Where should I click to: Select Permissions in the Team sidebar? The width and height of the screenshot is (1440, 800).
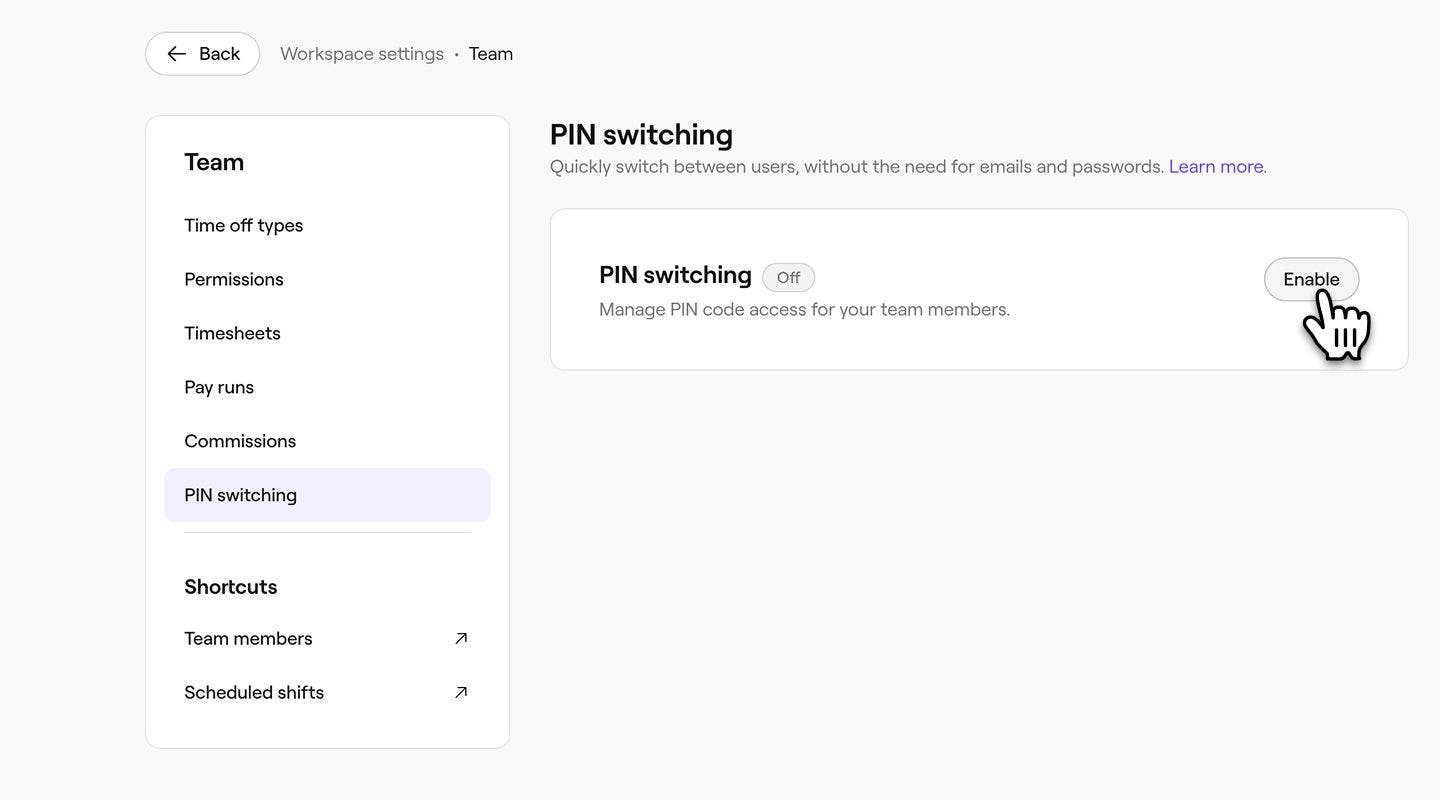coord(234,279)
